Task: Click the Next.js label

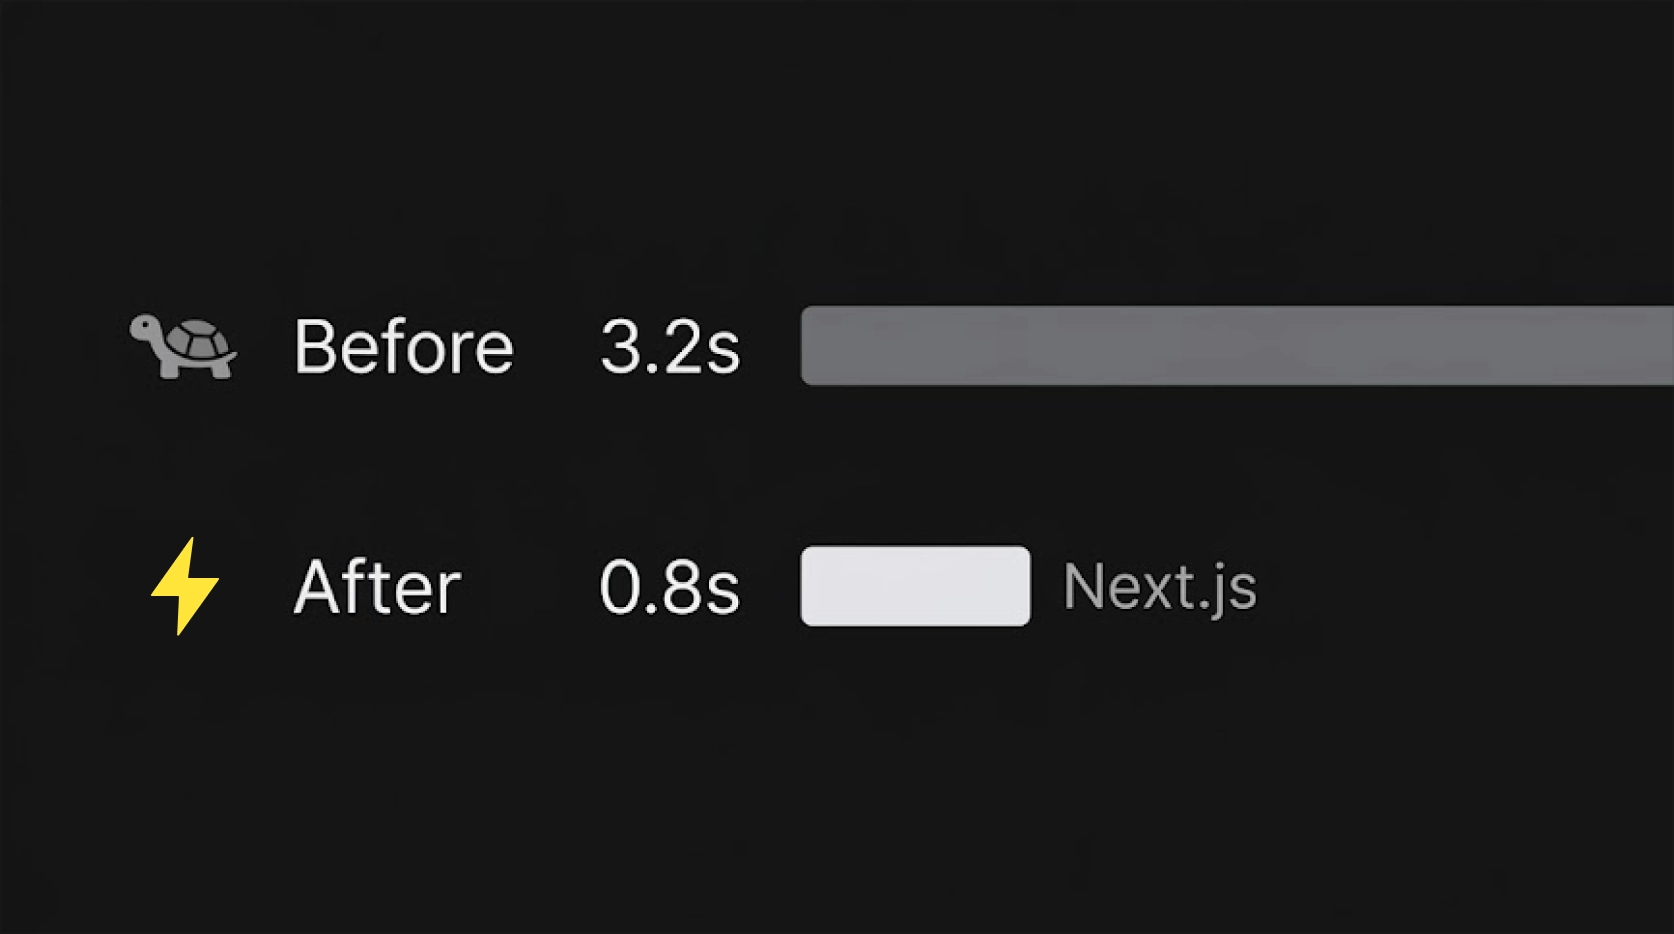Action: [x=1159, y=586]
